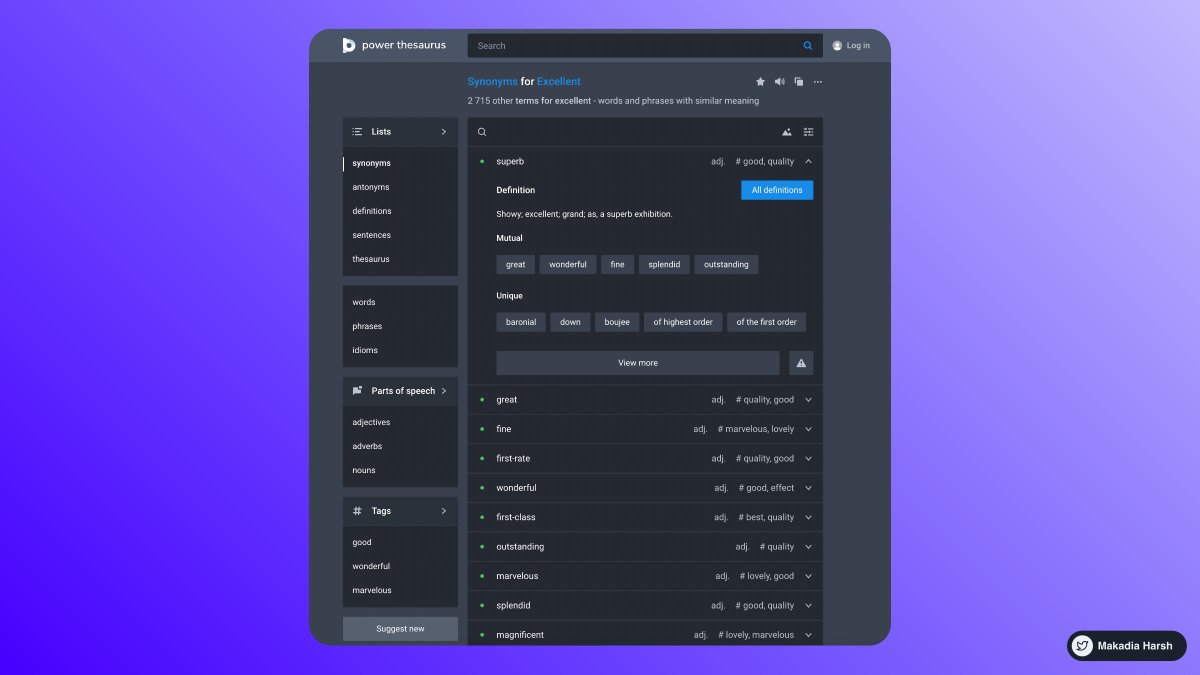Copy terms using the copy icon
Image resolution: width=1200 pixels, height=675 pixels.
798,82
